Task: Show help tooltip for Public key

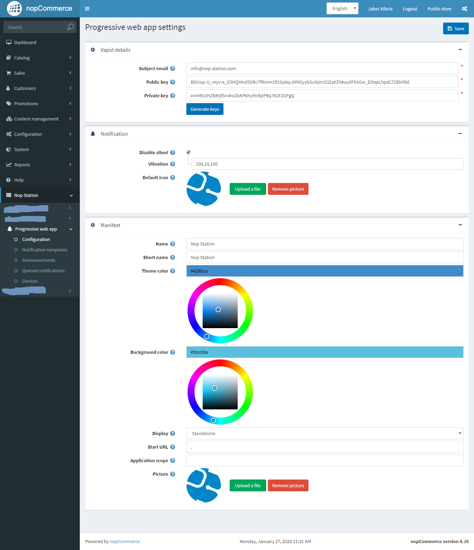Action: pyautogui.click(x=173, y=82)
